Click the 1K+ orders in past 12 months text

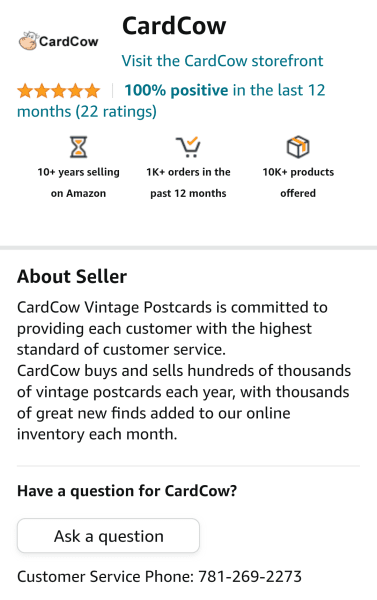click(188, 183)
